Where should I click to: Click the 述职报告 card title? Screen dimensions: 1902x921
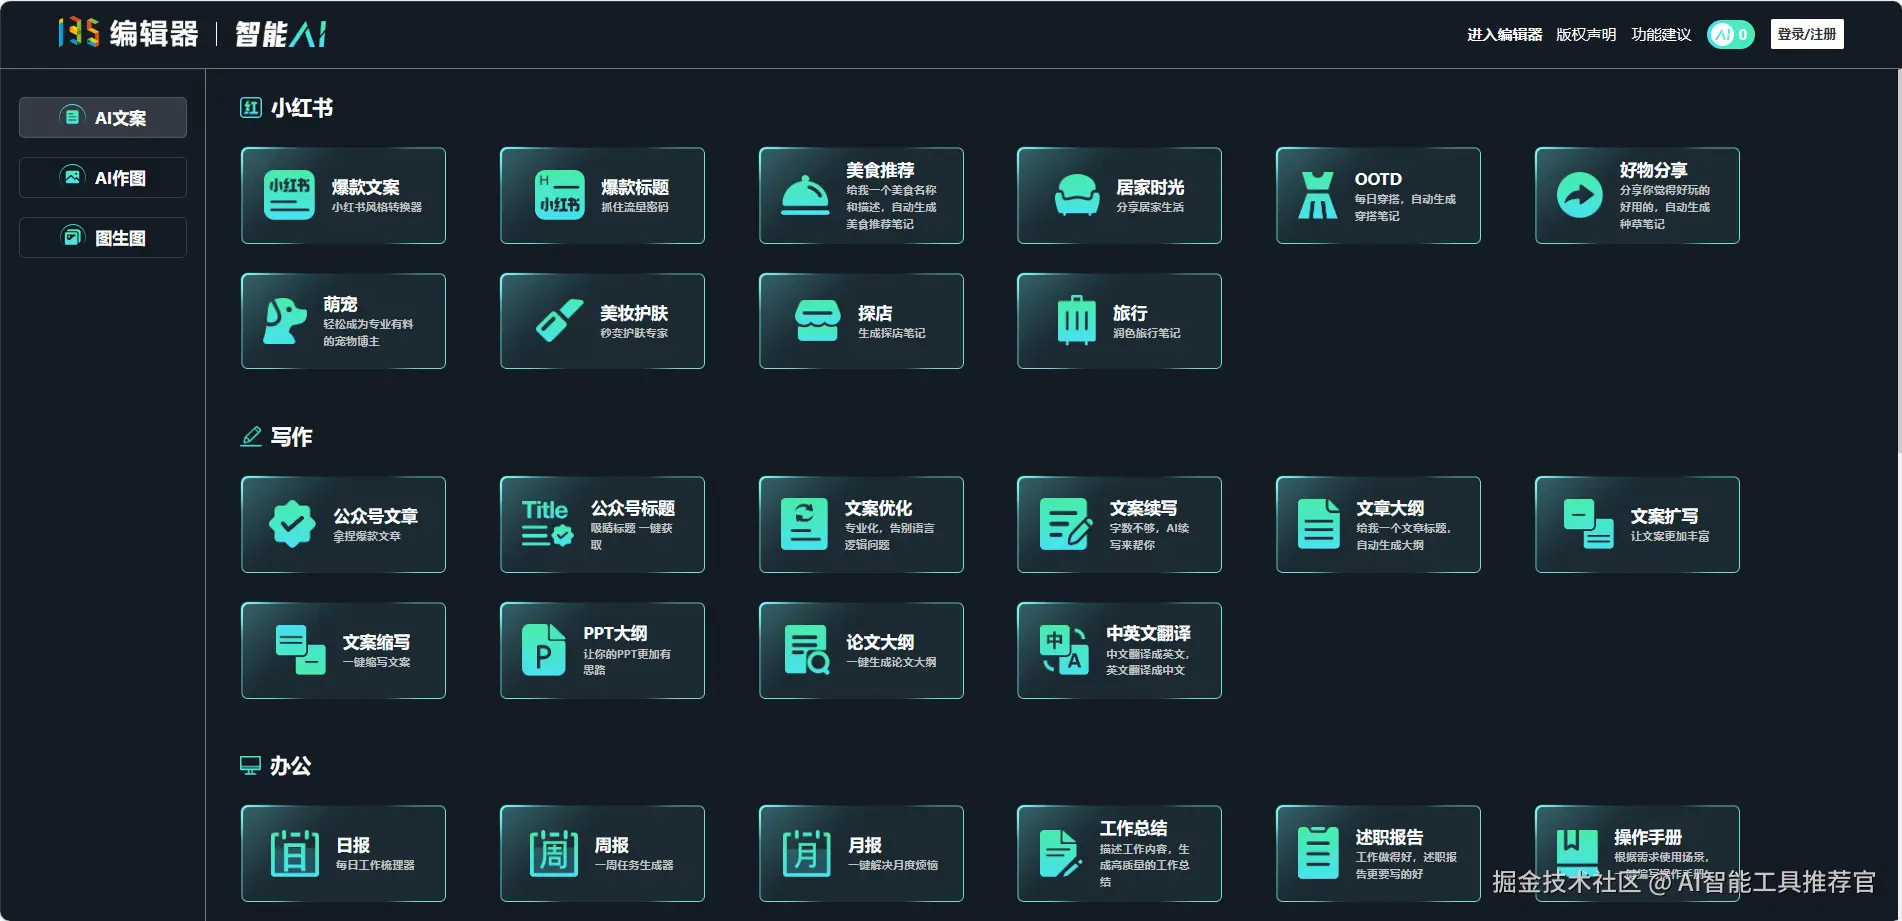click(1389, 837)
